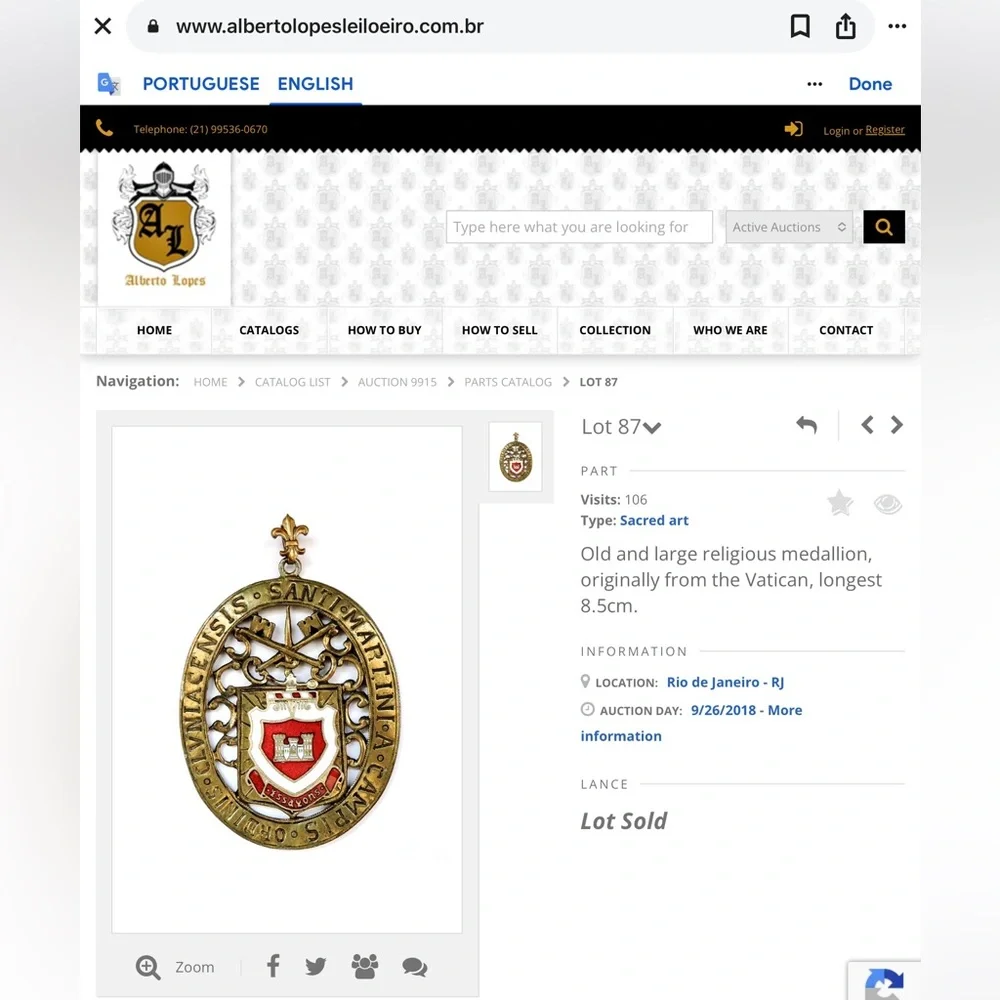1000x1000 pixels.
Task: Select the medallion thumbnail image
Action: pos(515,457)
